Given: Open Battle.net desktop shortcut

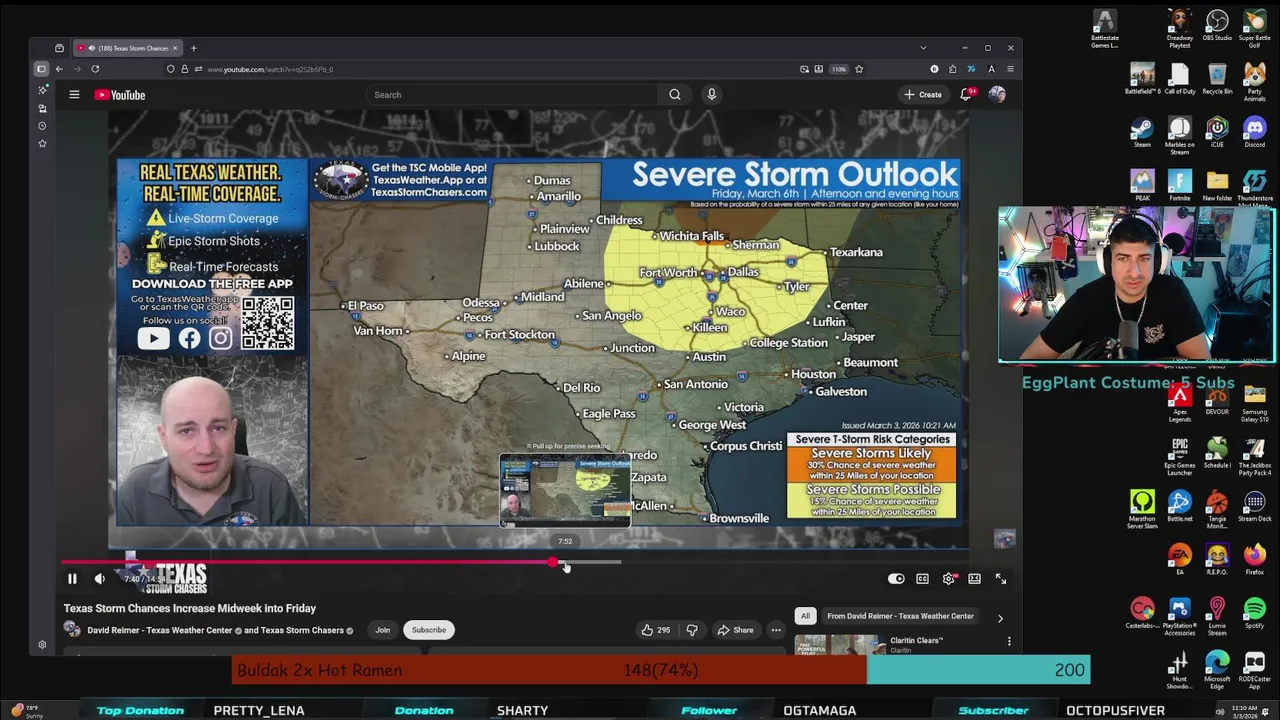Looking at the screenshot, I should [1180, 506].
